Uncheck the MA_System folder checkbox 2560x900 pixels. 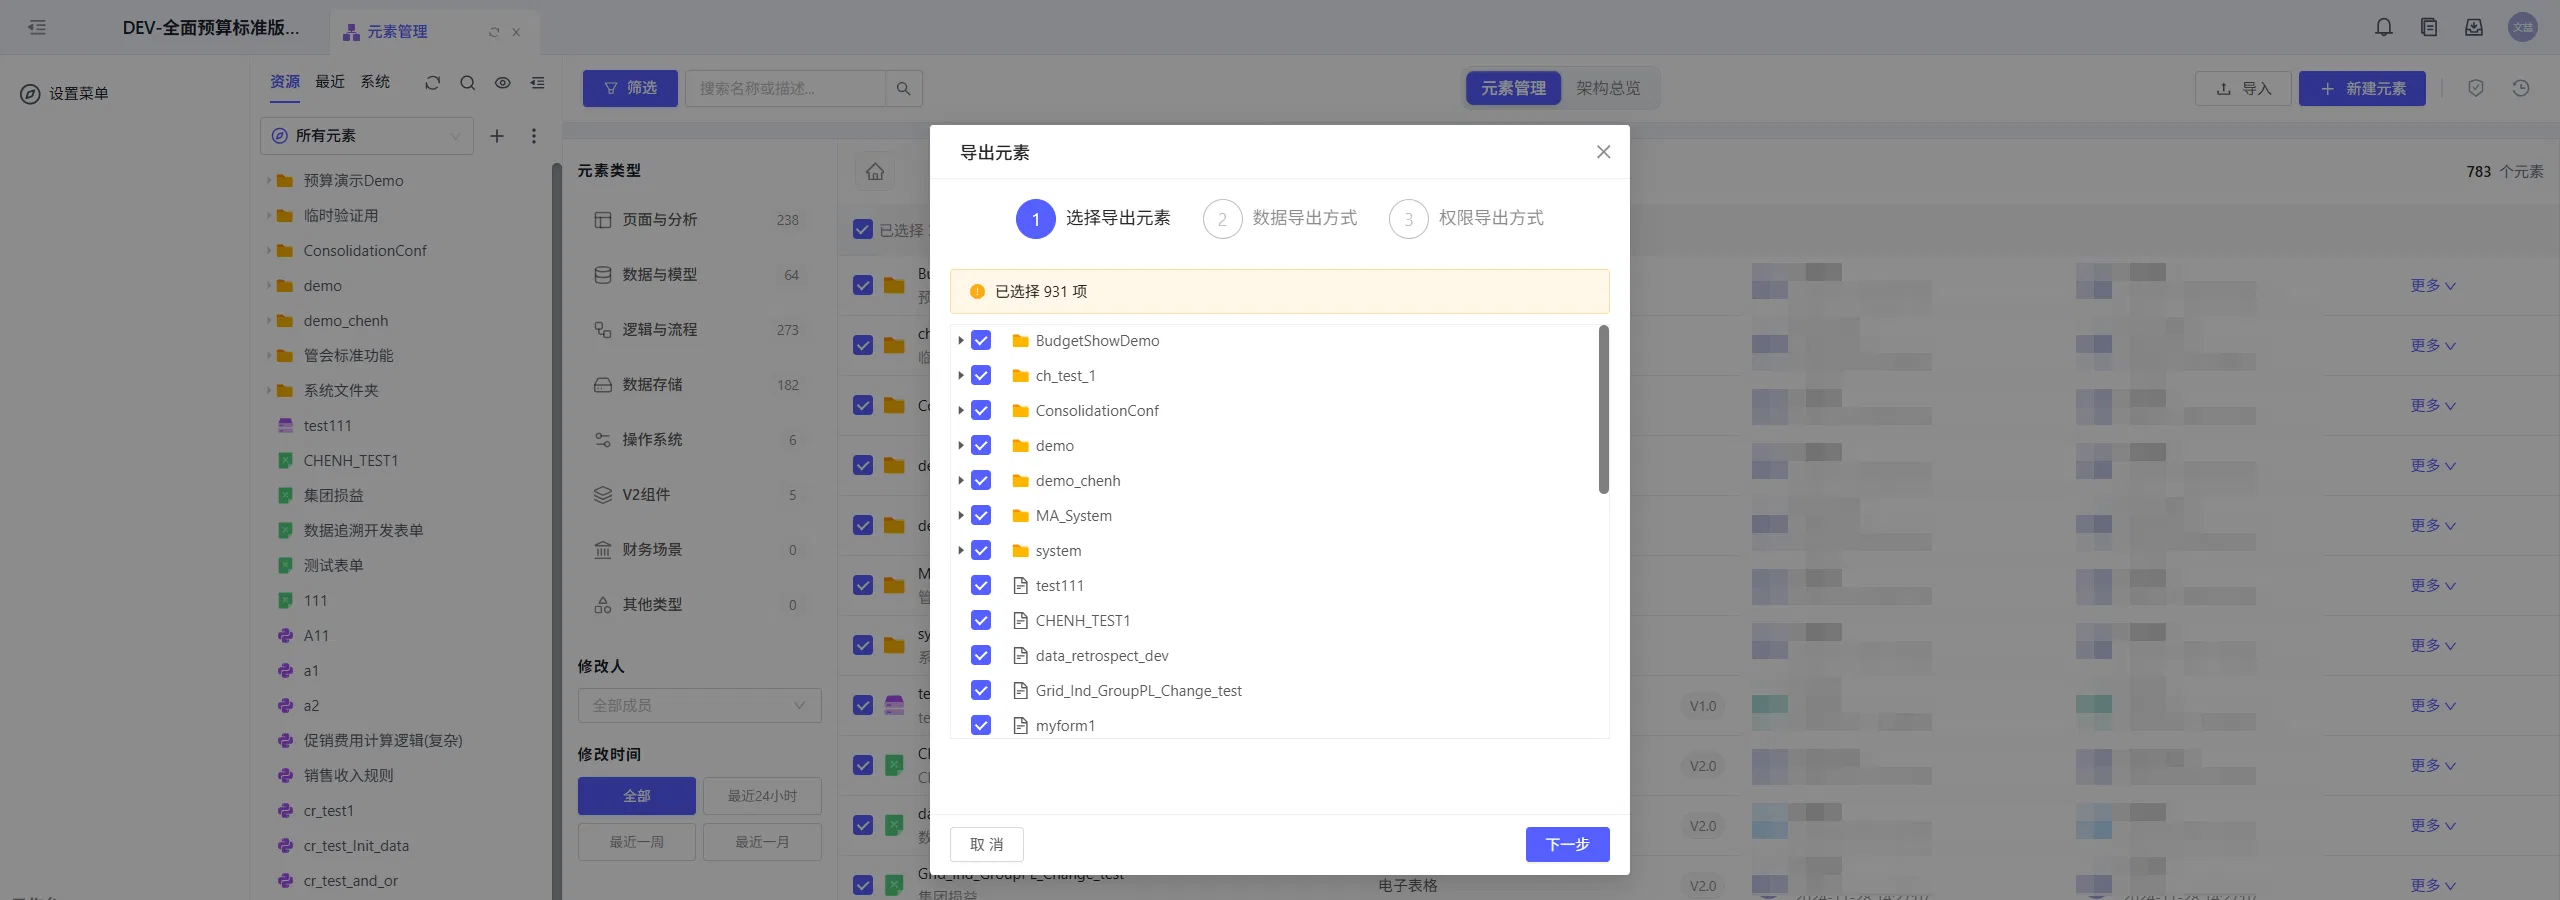[x=981, y=516]
